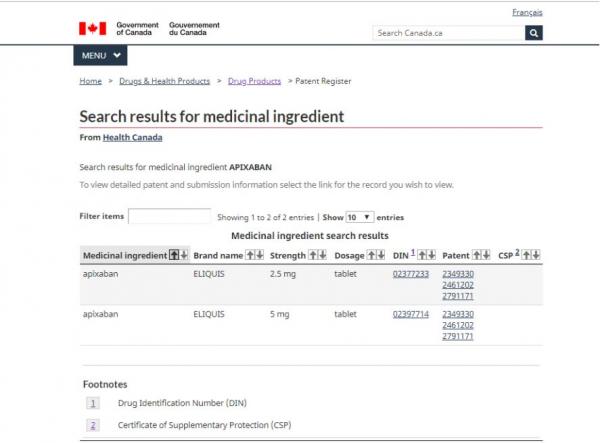600x443 pixels.
Task: Open patent 2461202 for 5 mg tablet
Action: [x=458, y=325]
